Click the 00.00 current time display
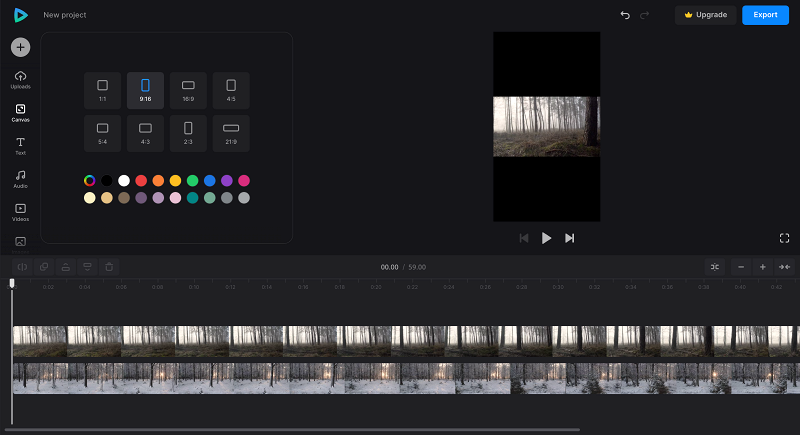This screenshot has width=800, height=435. point(389,267)
